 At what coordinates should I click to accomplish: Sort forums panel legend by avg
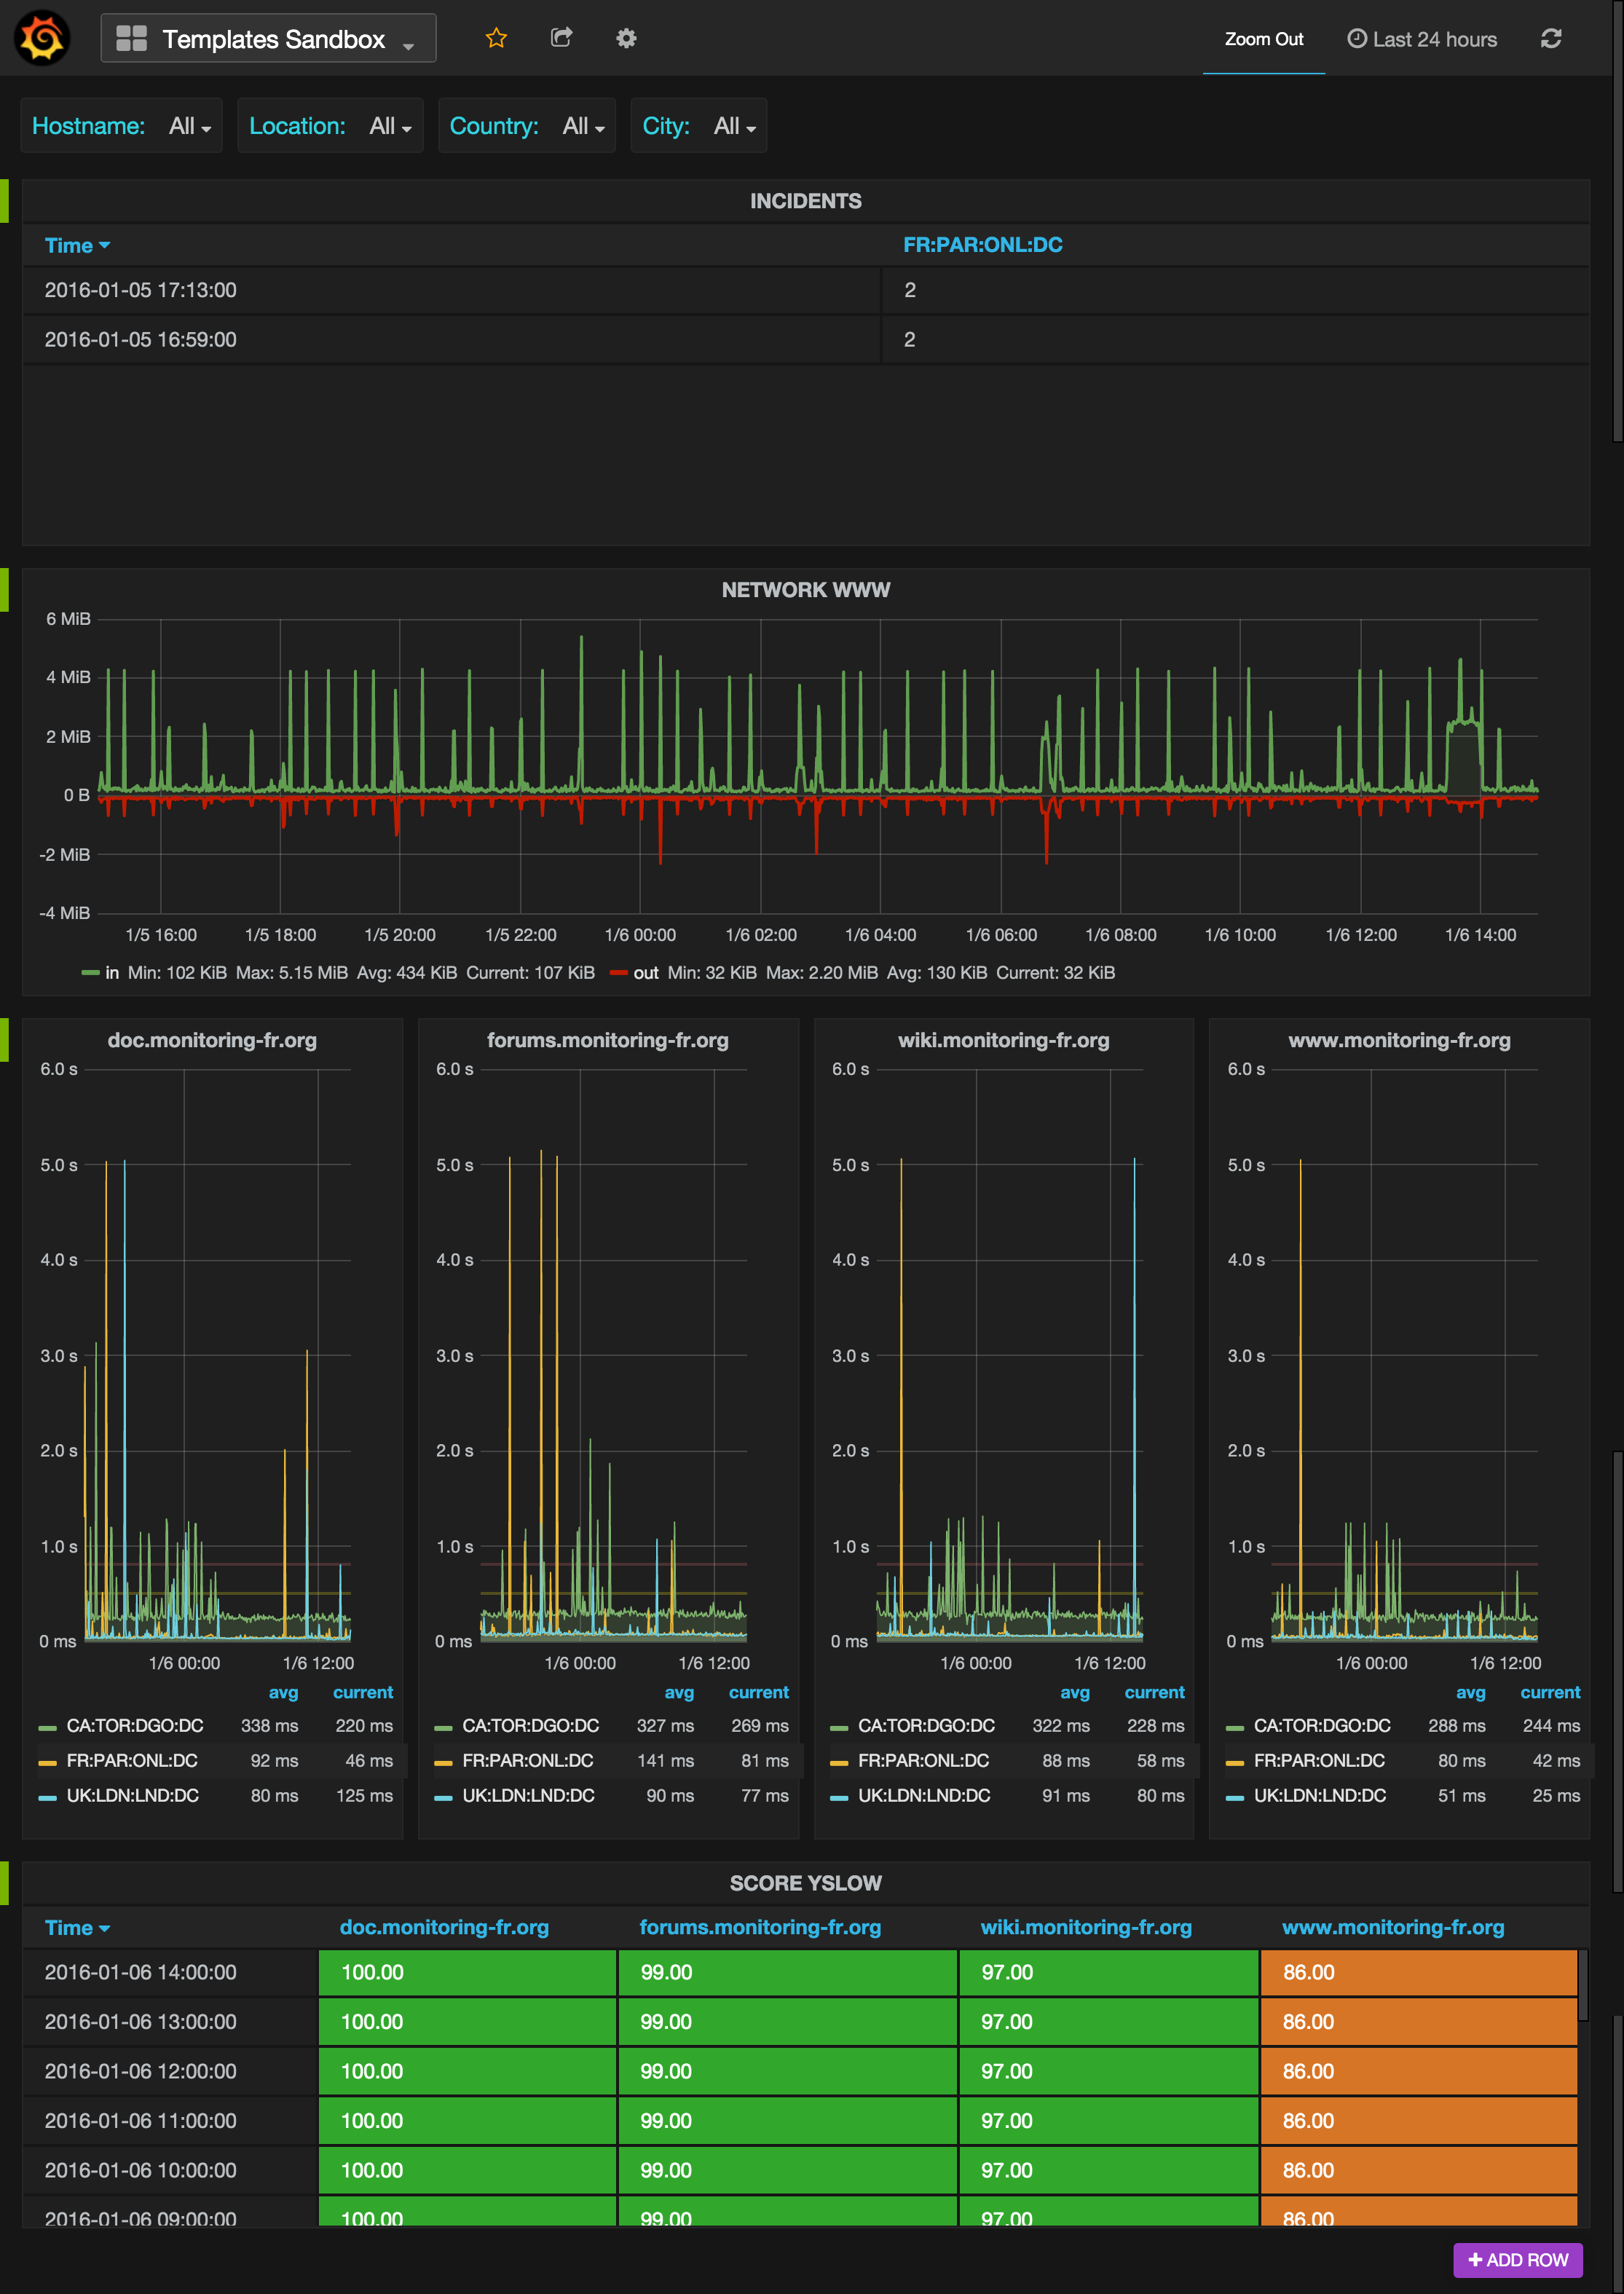[x=679, y=1692]
